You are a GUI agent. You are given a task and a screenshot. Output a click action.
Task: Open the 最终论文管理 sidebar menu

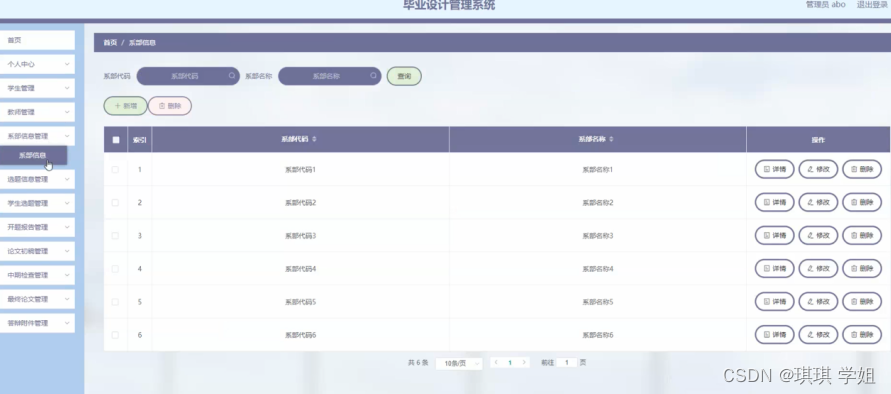pos(37,299)
